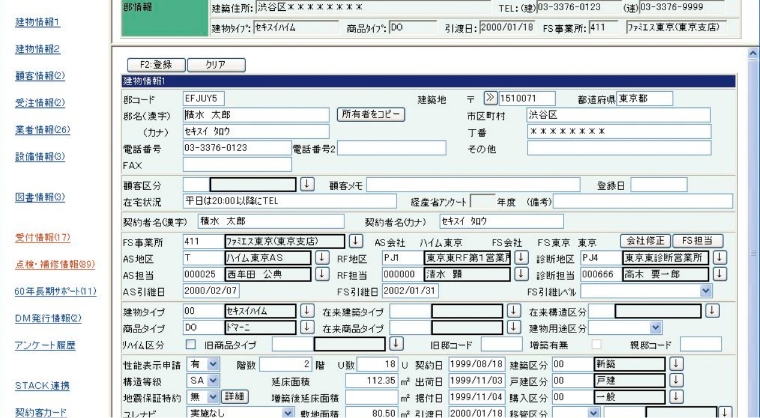Image resolution: width=760 pixels, height=418 pixels.
Task: Expand the FS引継レベル dropdown
Action: [x=707, y=289]
